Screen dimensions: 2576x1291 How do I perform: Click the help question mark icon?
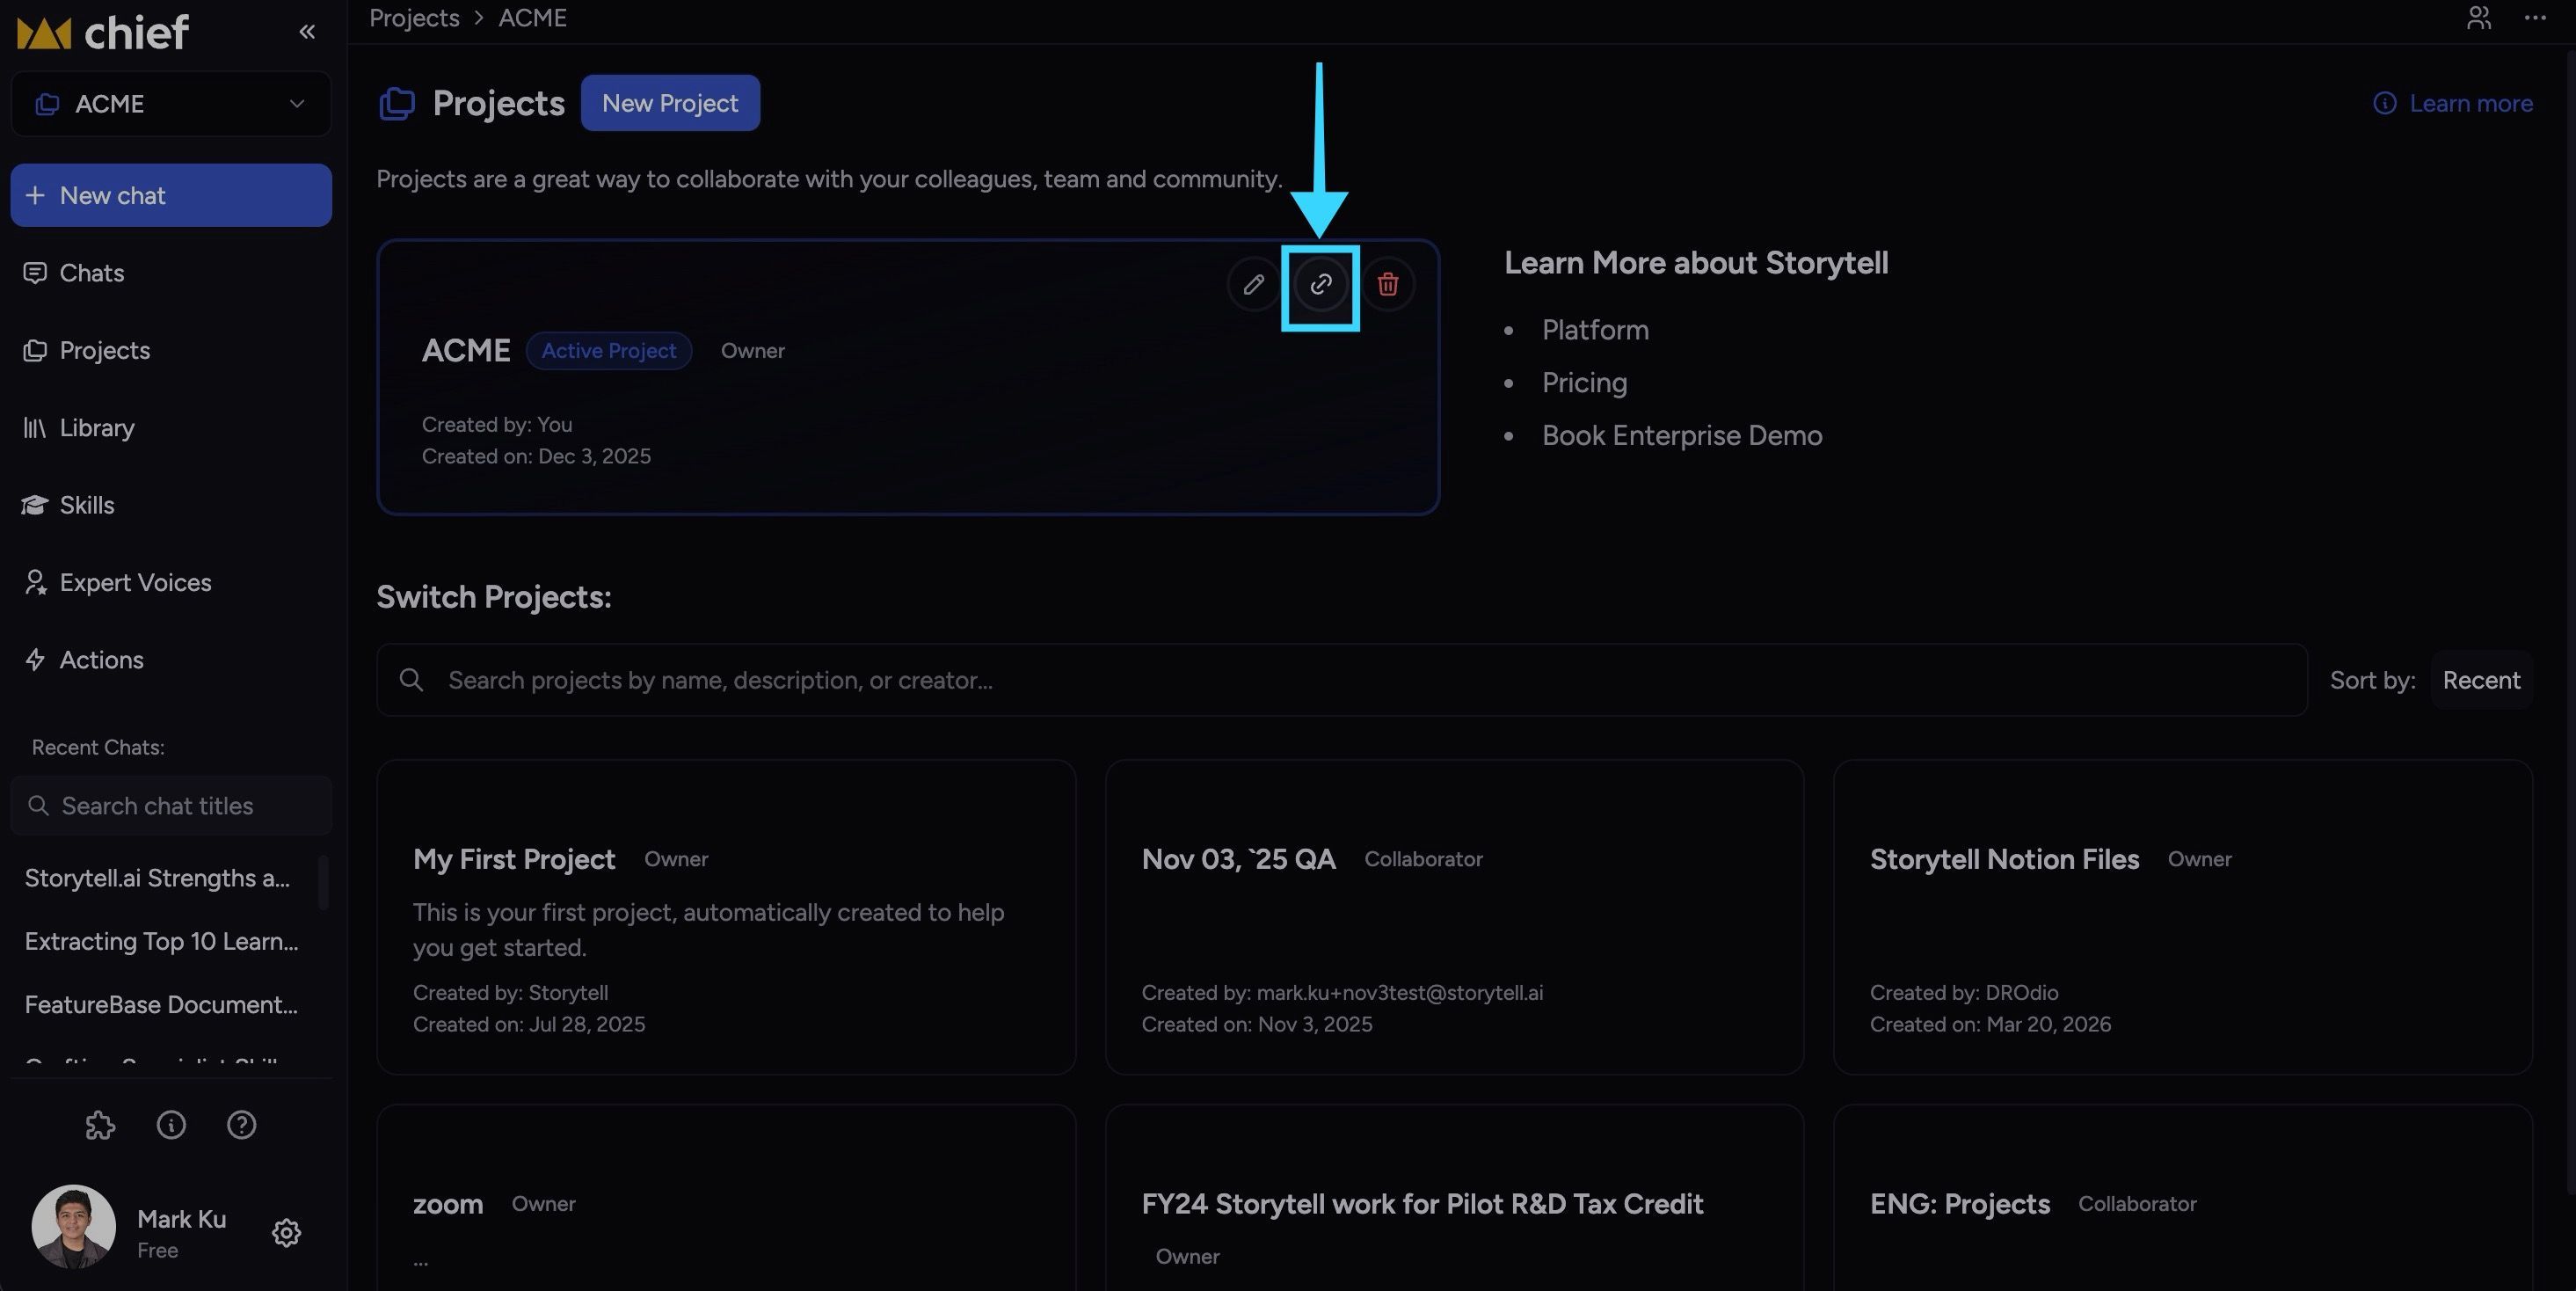241,1125
